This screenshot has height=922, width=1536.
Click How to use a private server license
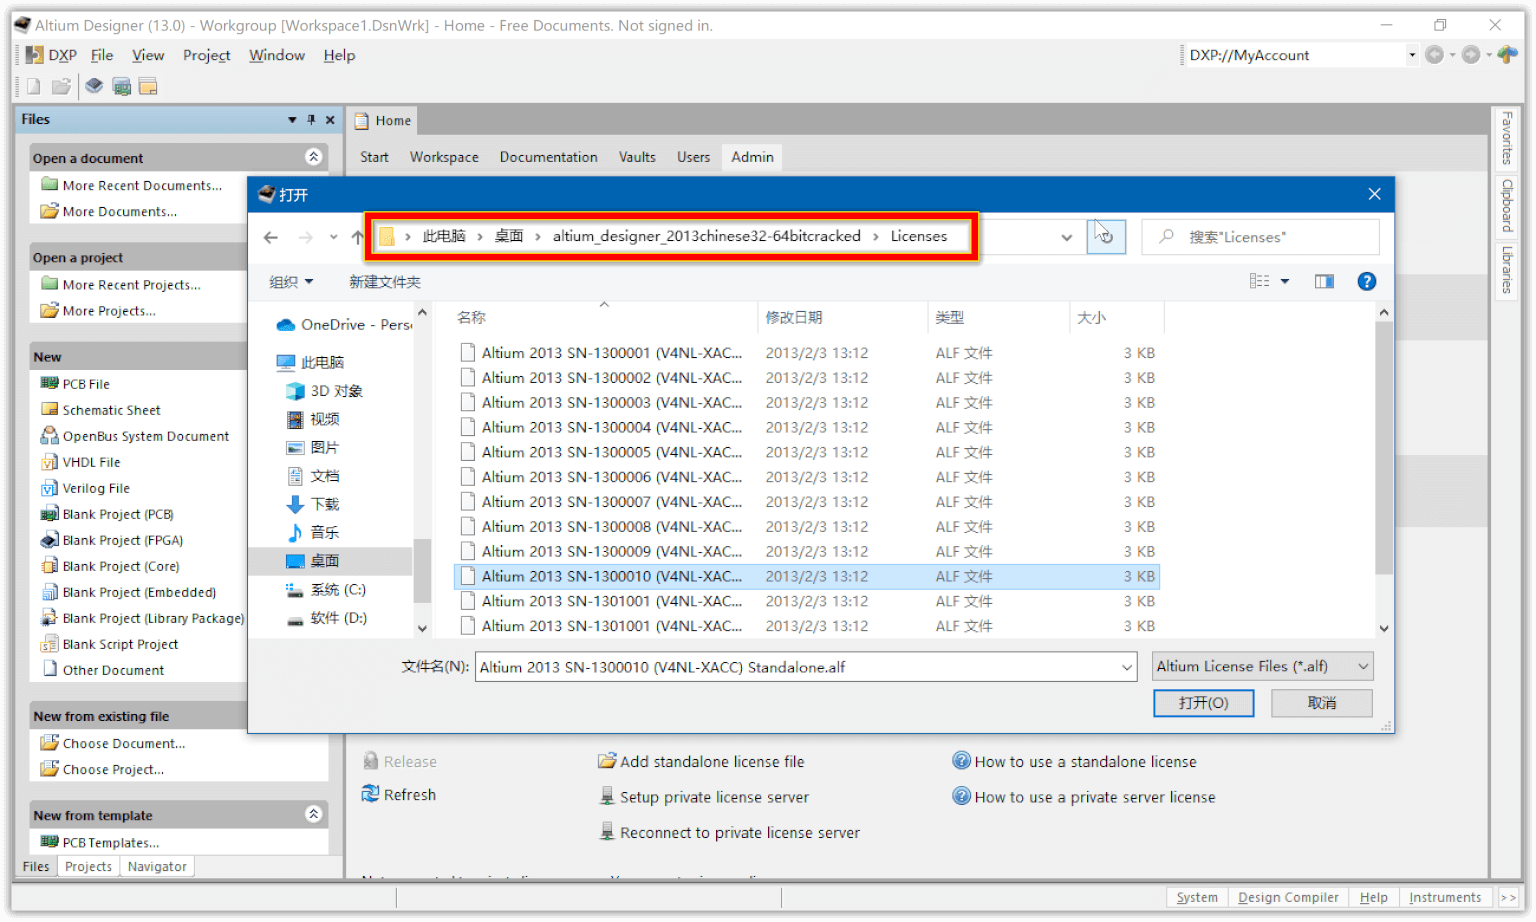(x=1095, y=797)
